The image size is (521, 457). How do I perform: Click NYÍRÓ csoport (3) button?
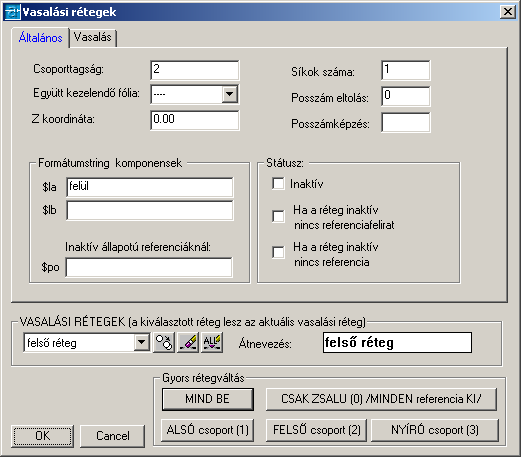click(435, 430)
